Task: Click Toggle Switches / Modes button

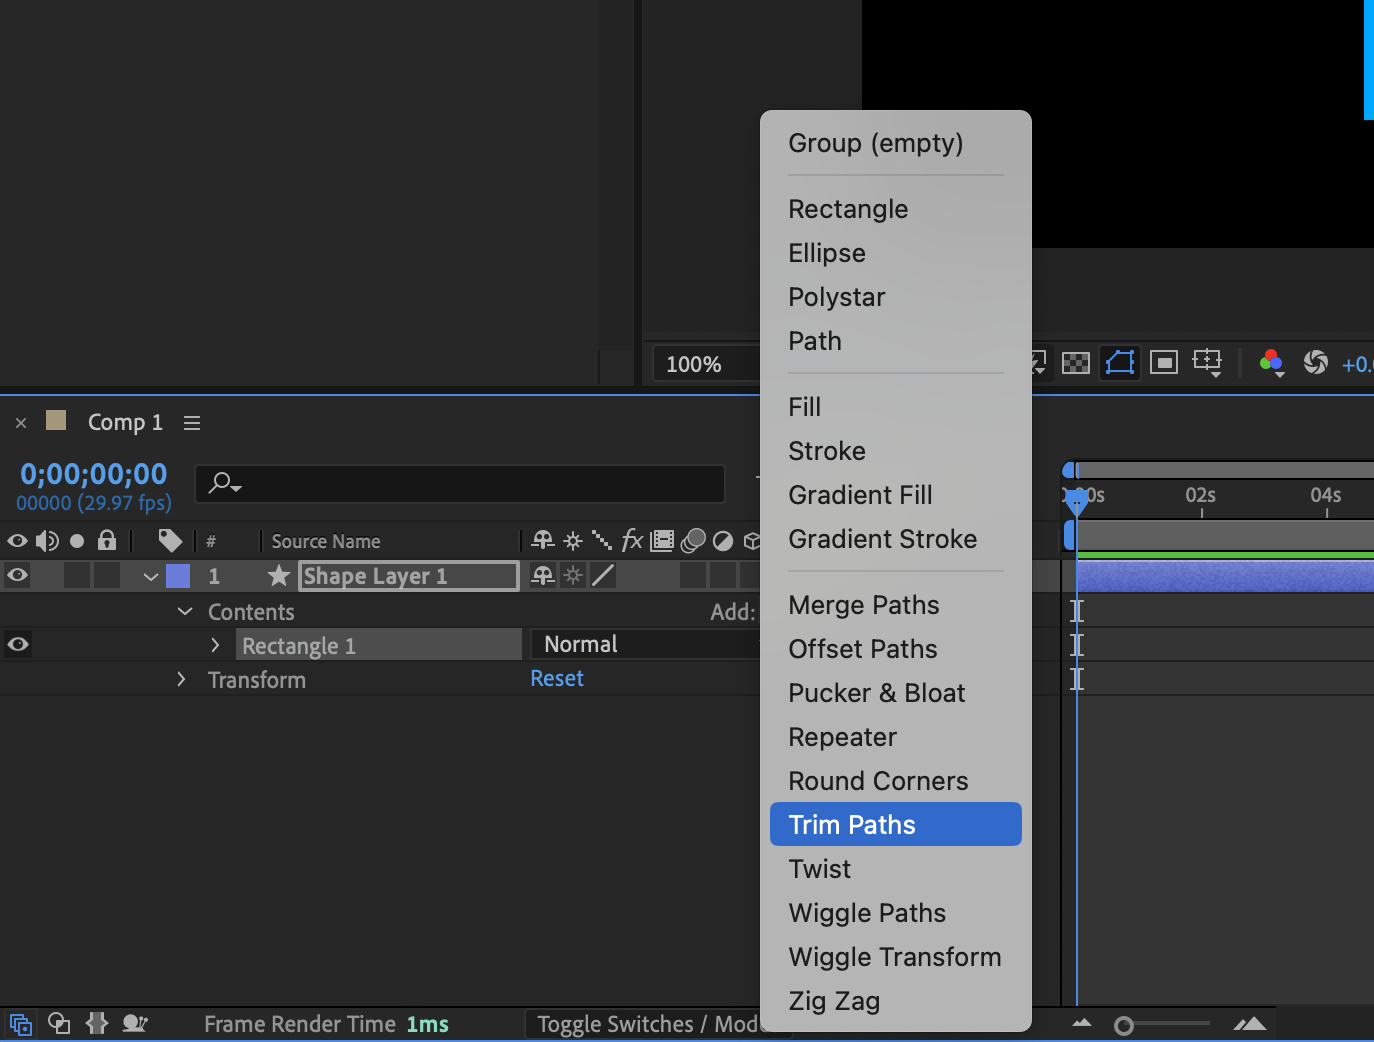Action: pyautogui.click(x=648, y=1024)
